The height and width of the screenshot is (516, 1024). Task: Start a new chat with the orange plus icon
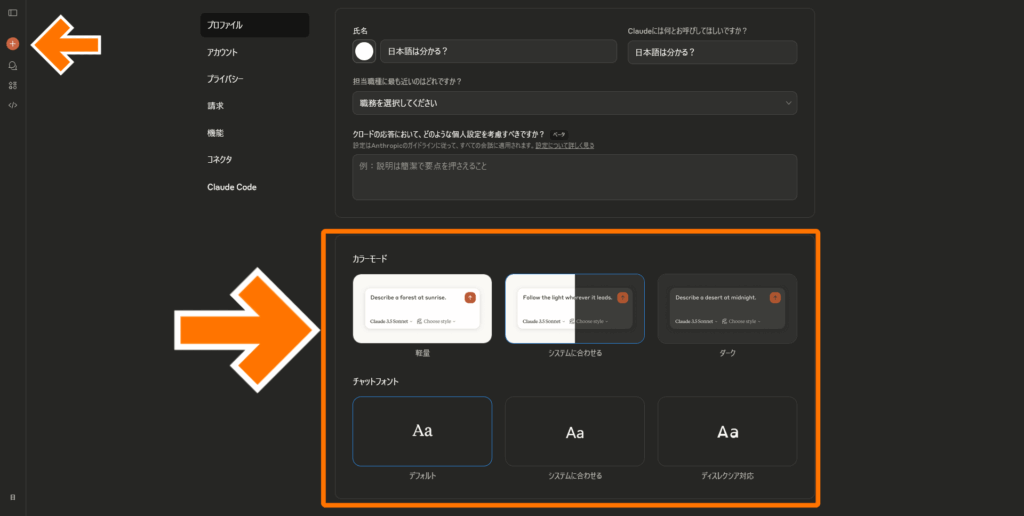tap(12, 44)
